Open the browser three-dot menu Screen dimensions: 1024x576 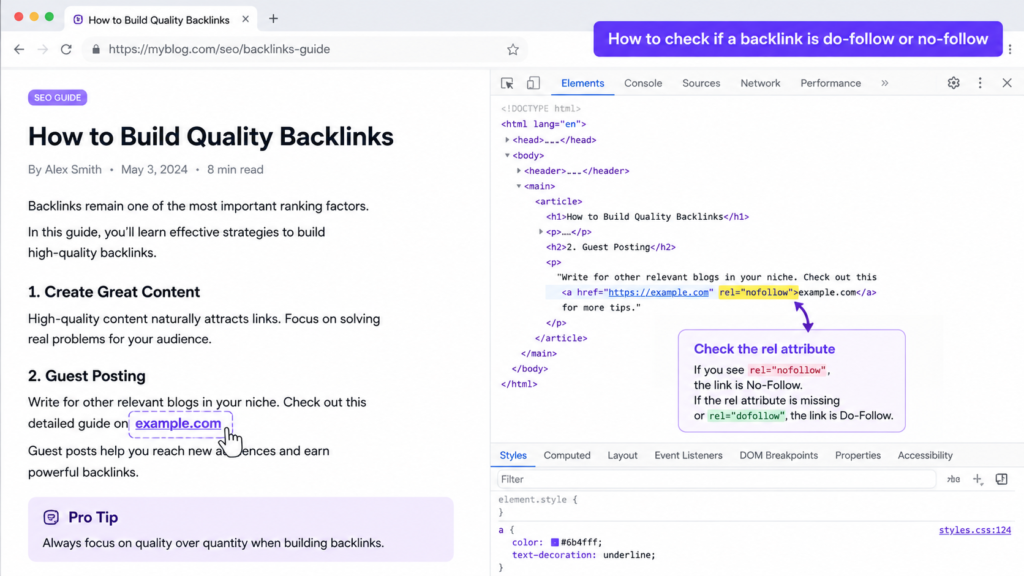(1010, 49)
